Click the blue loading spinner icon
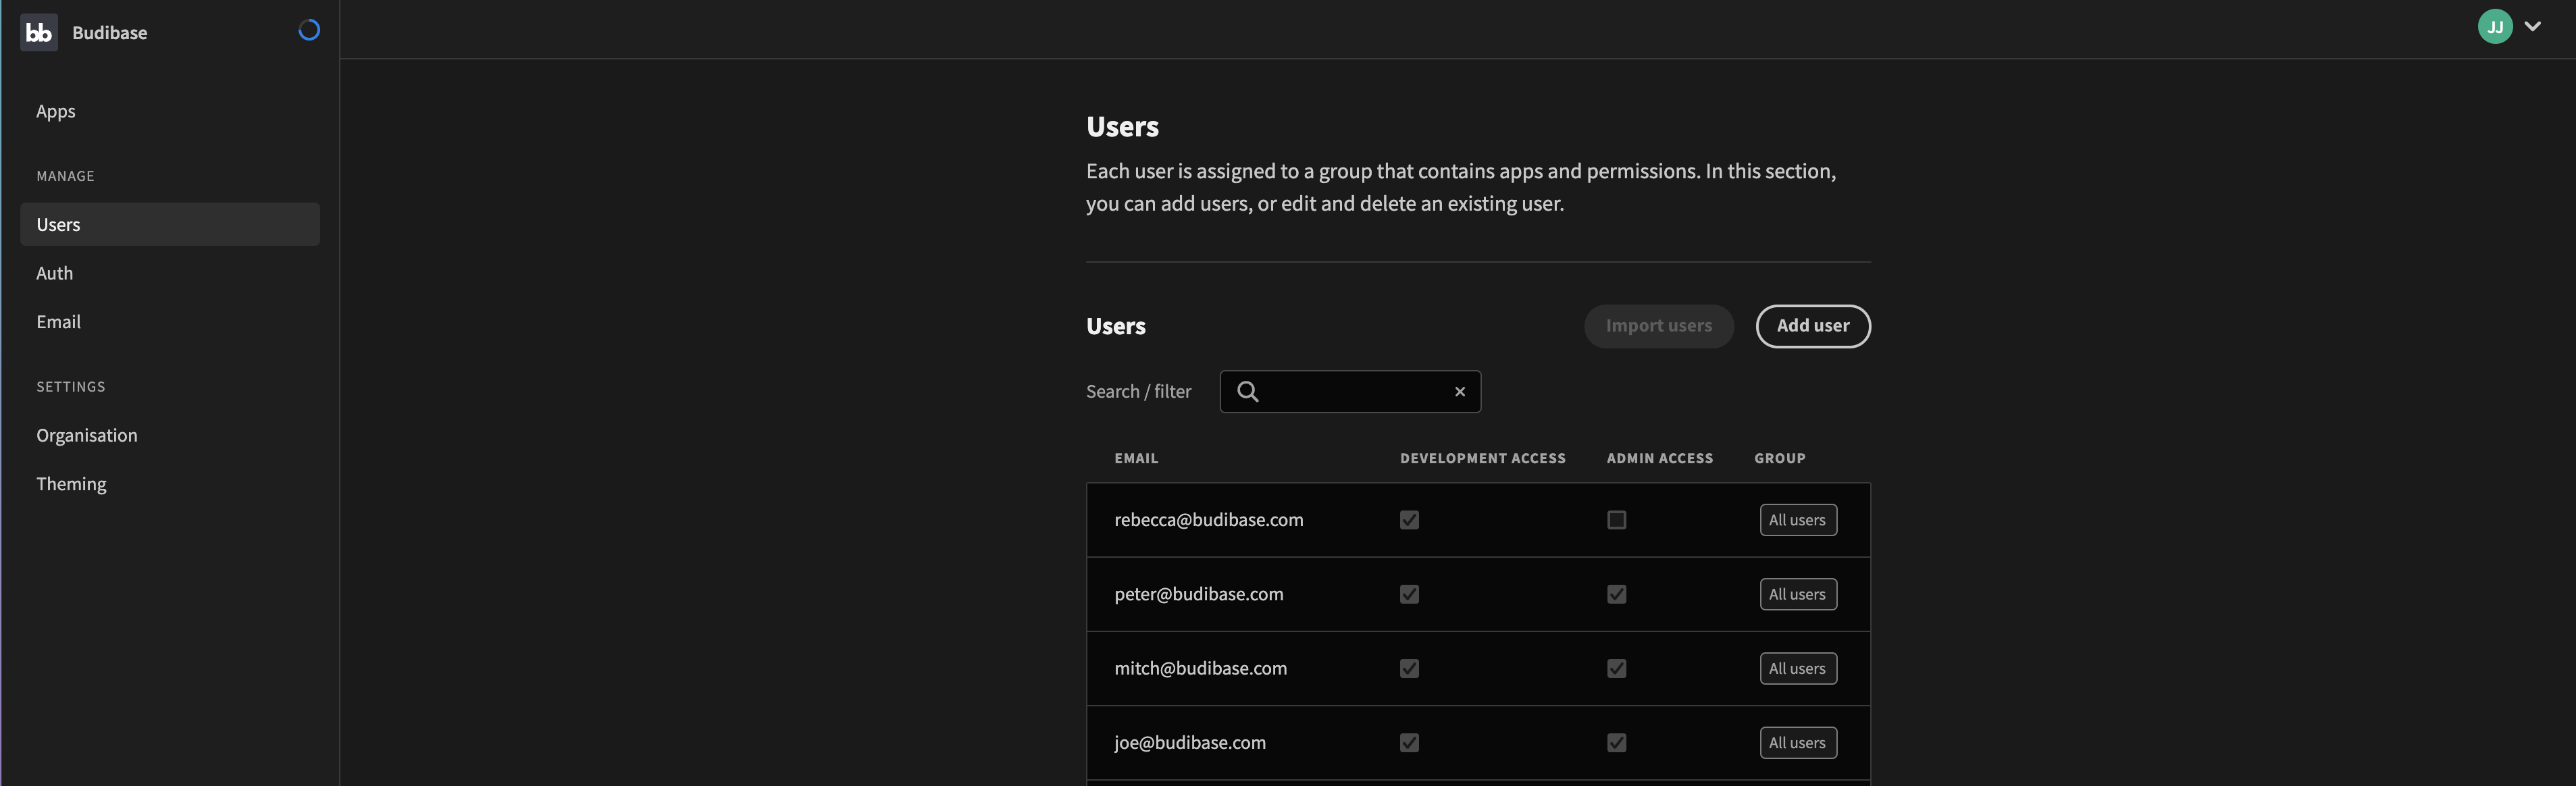The image size is (2576, 786). pyautogui.click(x=309, y=30)
